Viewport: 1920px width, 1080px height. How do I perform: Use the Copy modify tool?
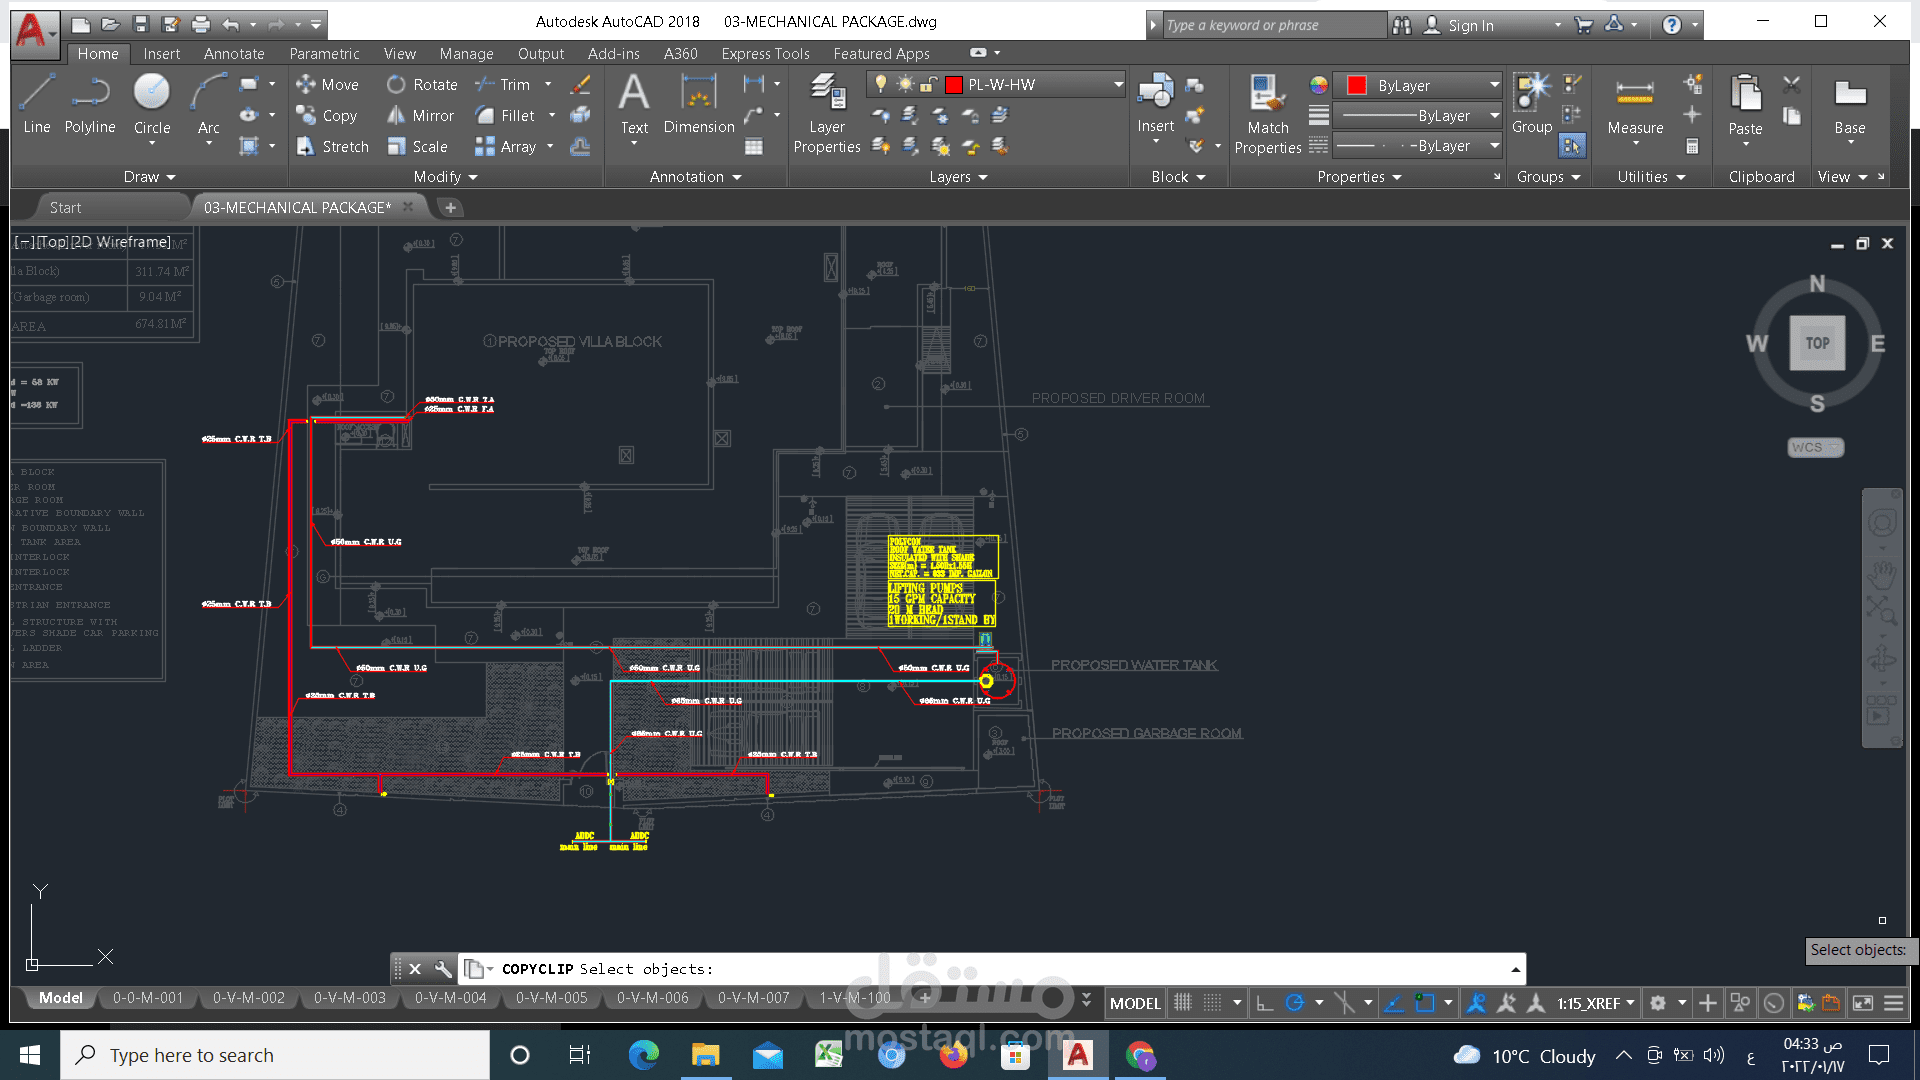(327, 116)
